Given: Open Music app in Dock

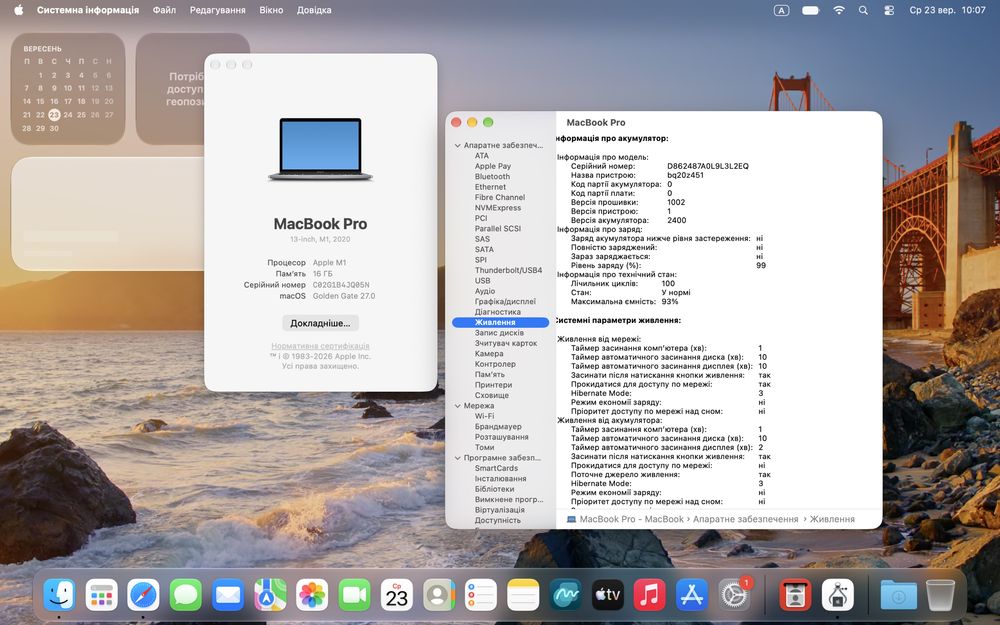Looking at the screenshot, I should [649, 595].
